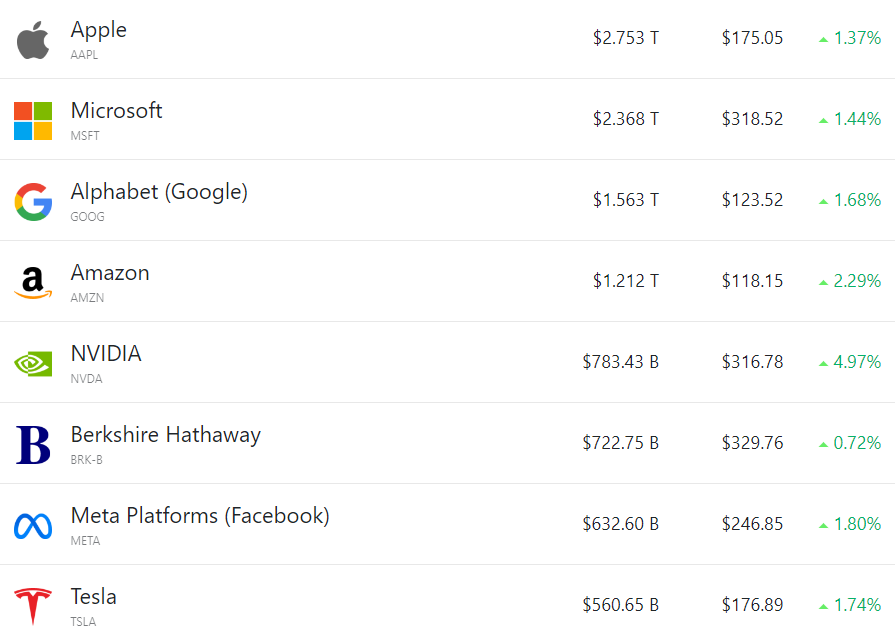Click the blue Meta infinity logo
Screen dimensions: 895x642
point(33,525)
